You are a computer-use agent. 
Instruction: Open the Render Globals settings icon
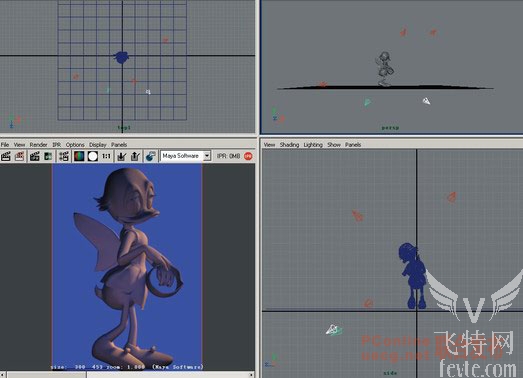64,156
